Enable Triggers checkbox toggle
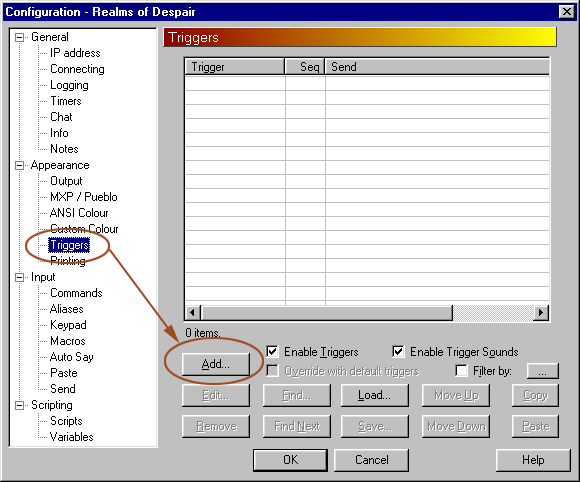This screenshot has height=482, width=580. point(273,351)
